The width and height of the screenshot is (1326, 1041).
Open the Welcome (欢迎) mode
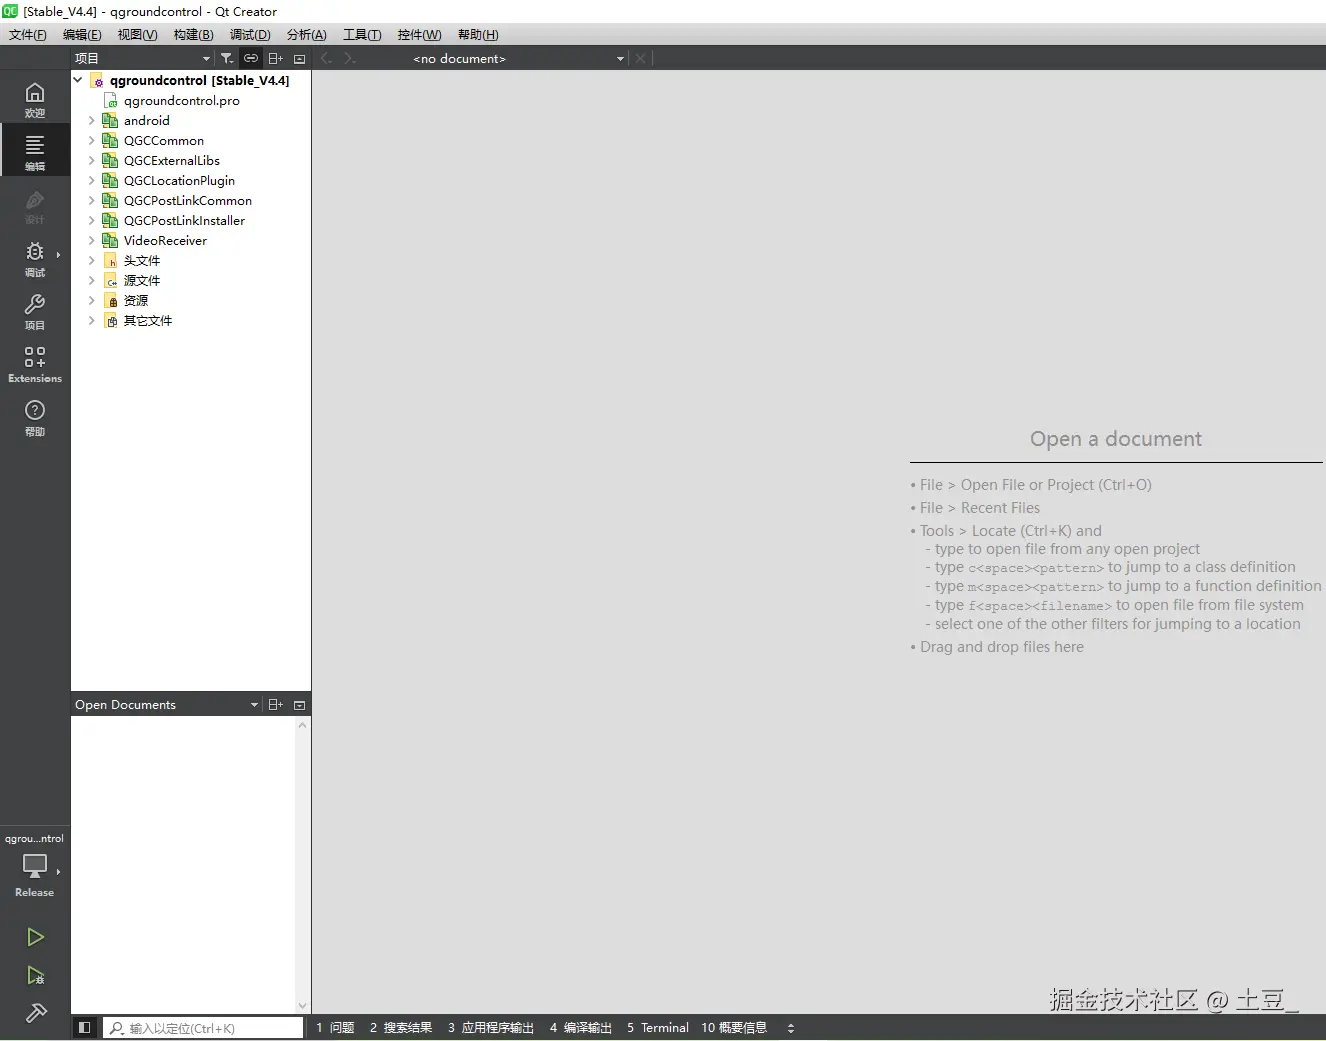35,98
